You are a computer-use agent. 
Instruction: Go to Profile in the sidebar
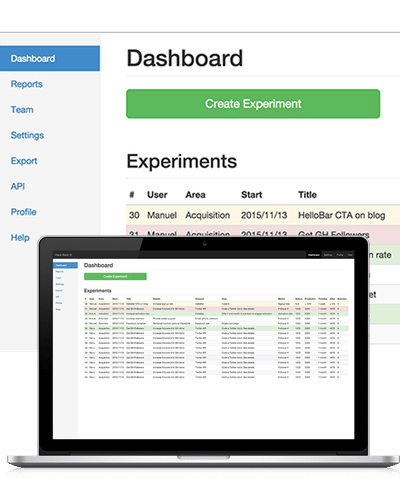click(23, 212)
